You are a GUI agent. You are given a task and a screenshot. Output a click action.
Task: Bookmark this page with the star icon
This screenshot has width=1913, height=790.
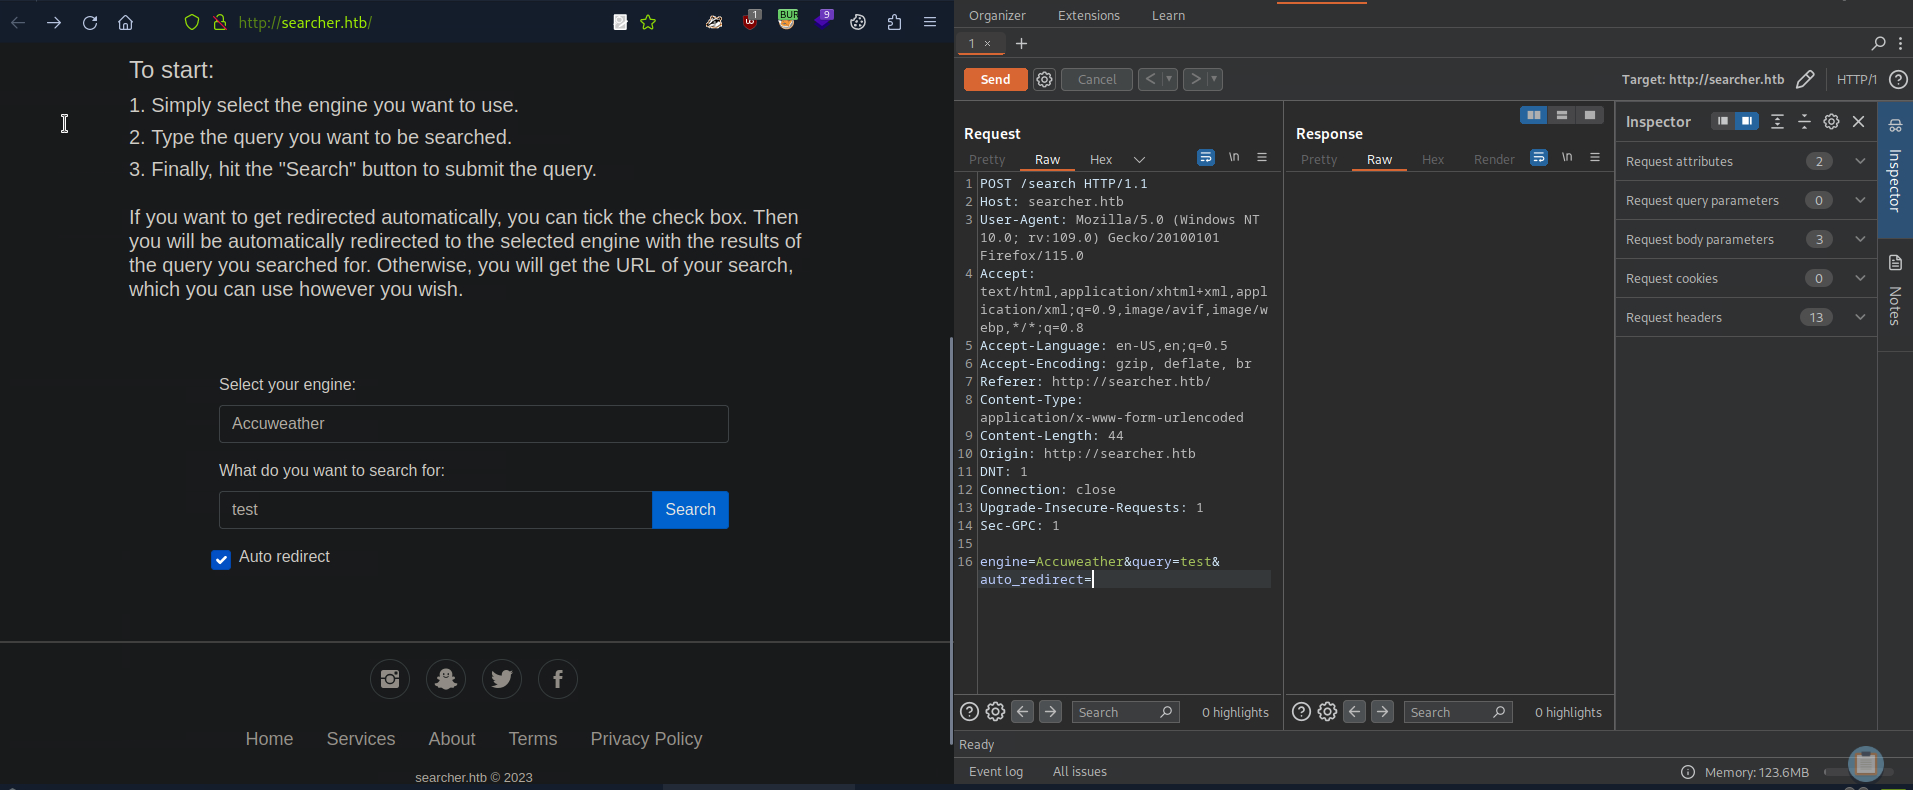648,22
